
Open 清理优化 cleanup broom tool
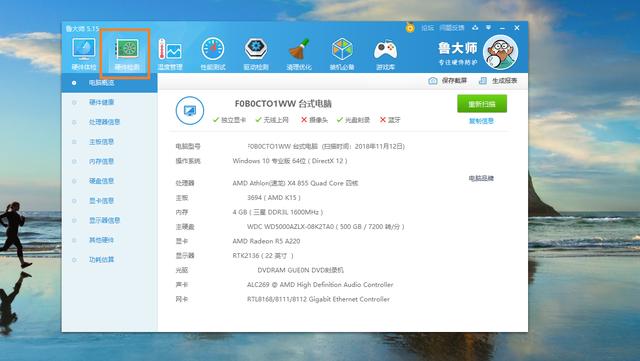pyautogui.click(x=299, y=54)
